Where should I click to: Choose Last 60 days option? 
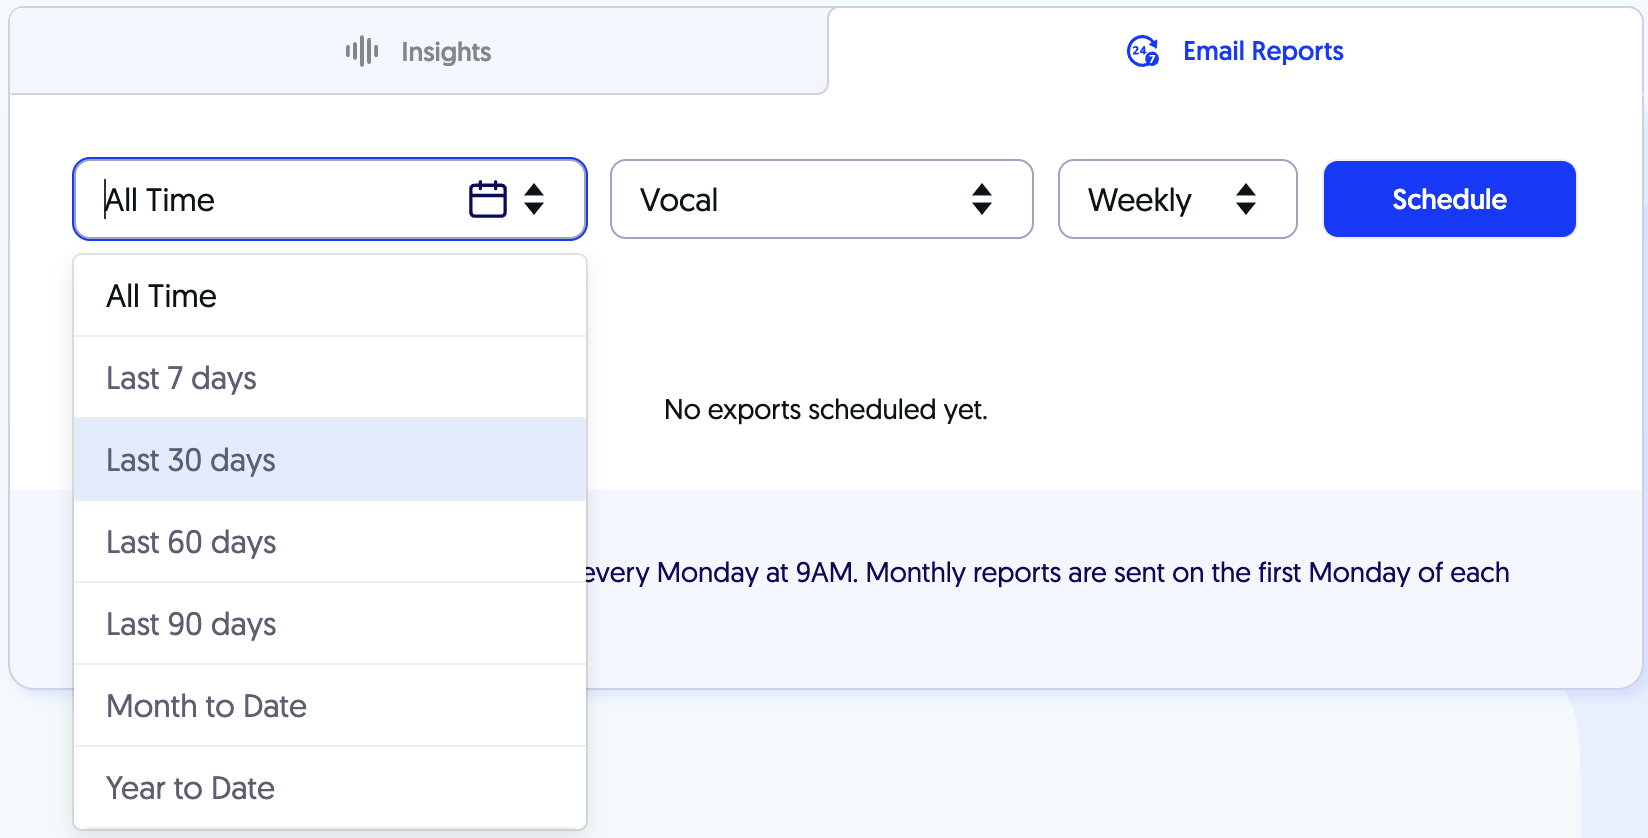(330, 542)
